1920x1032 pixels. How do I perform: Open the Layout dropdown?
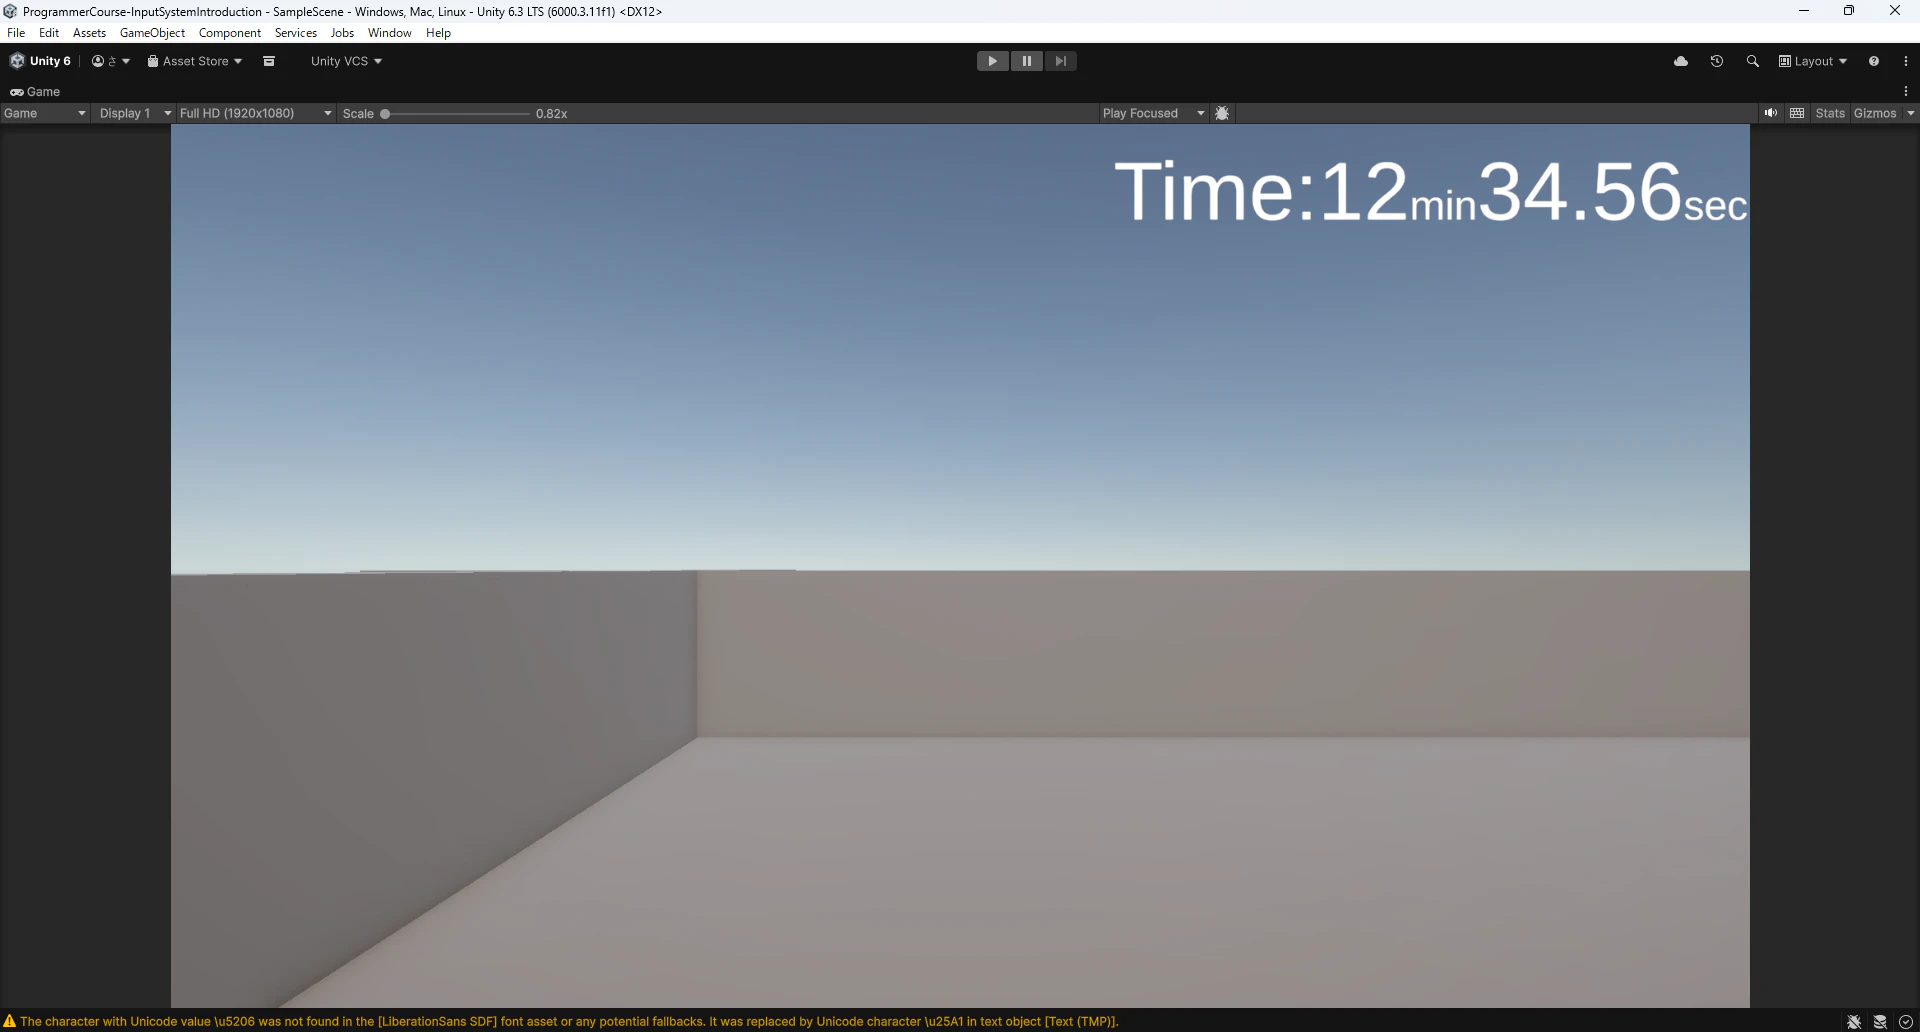pyautogui.click(x=1812, y=61)
